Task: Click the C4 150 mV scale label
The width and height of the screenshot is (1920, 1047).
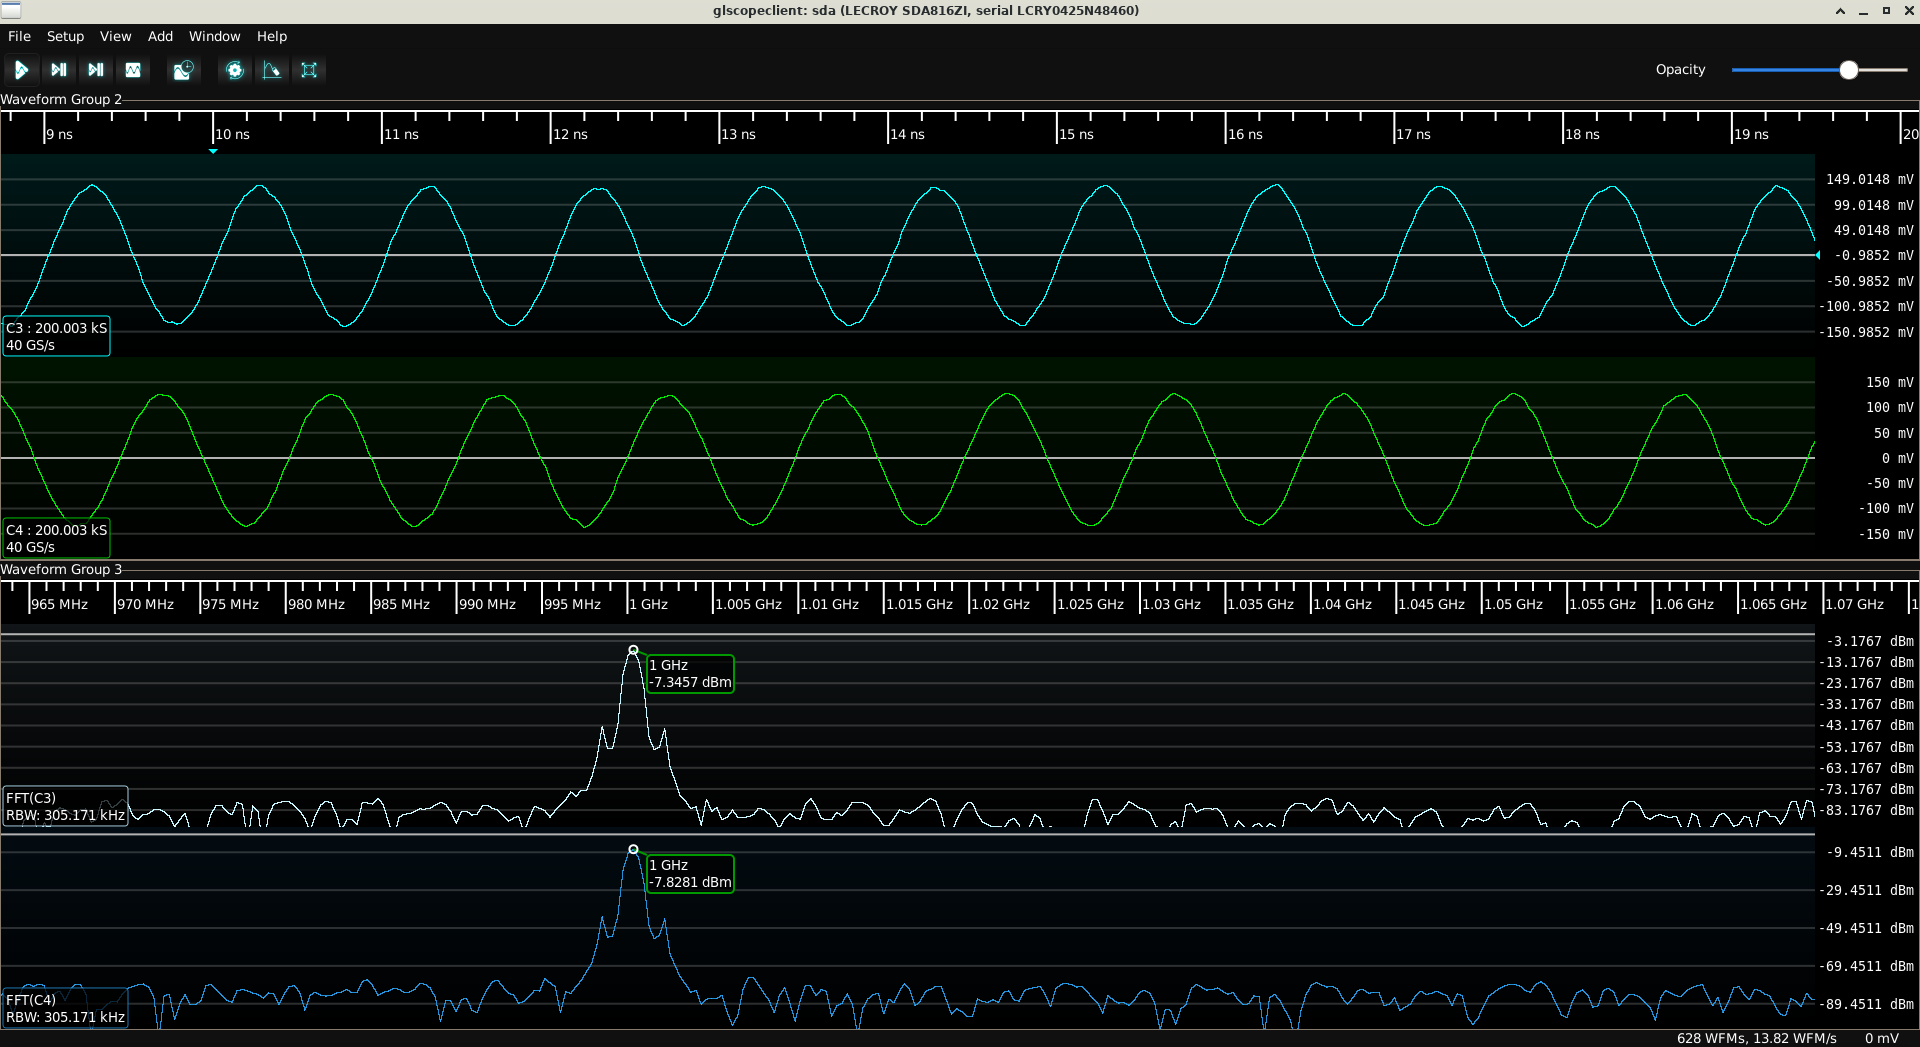Action: coord(1889,382)
